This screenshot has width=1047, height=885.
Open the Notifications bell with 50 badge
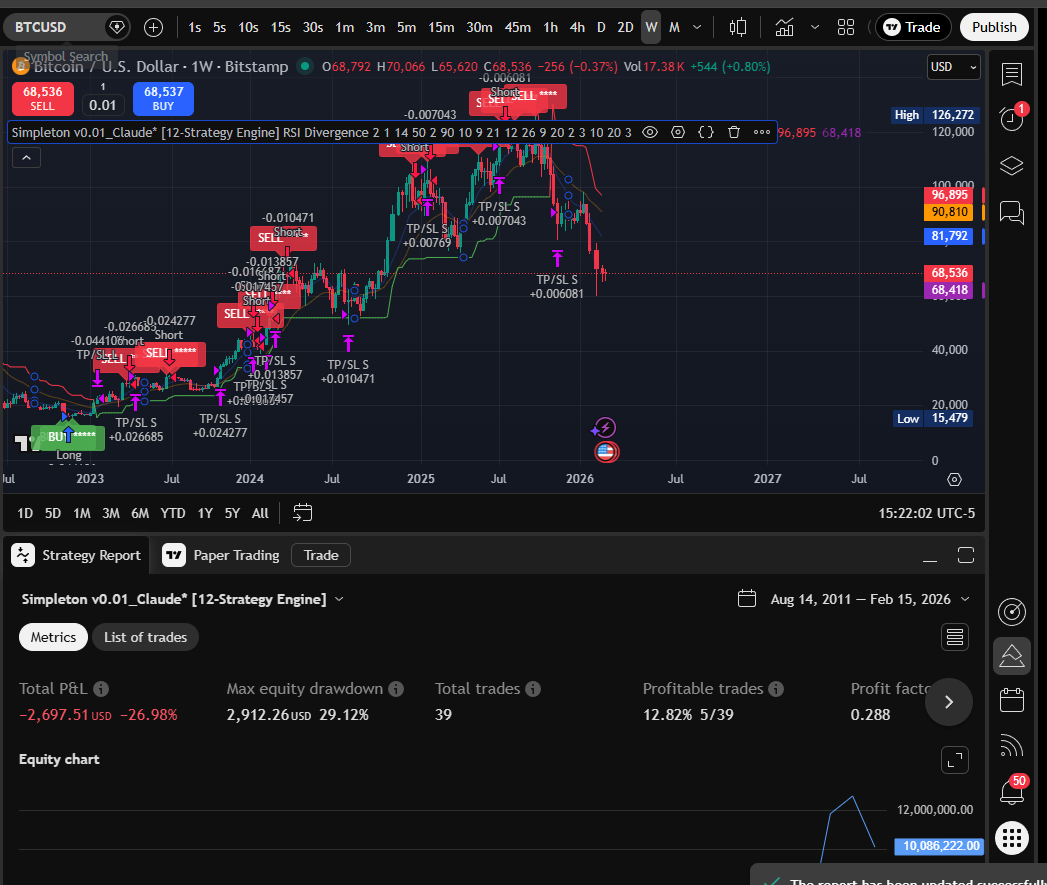(x=1010, y=788)
